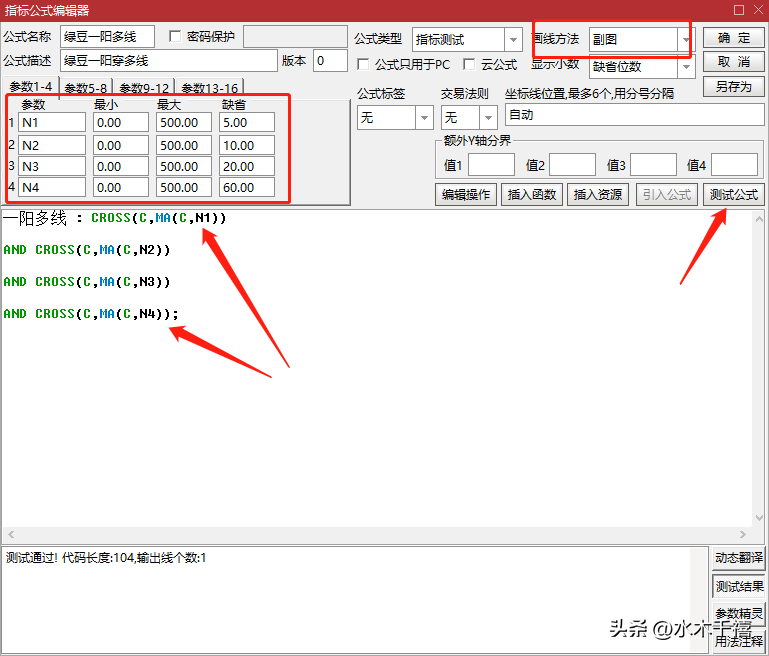Click N4 default value 60.00
769x656 pixels.
(x=247, y=188)
